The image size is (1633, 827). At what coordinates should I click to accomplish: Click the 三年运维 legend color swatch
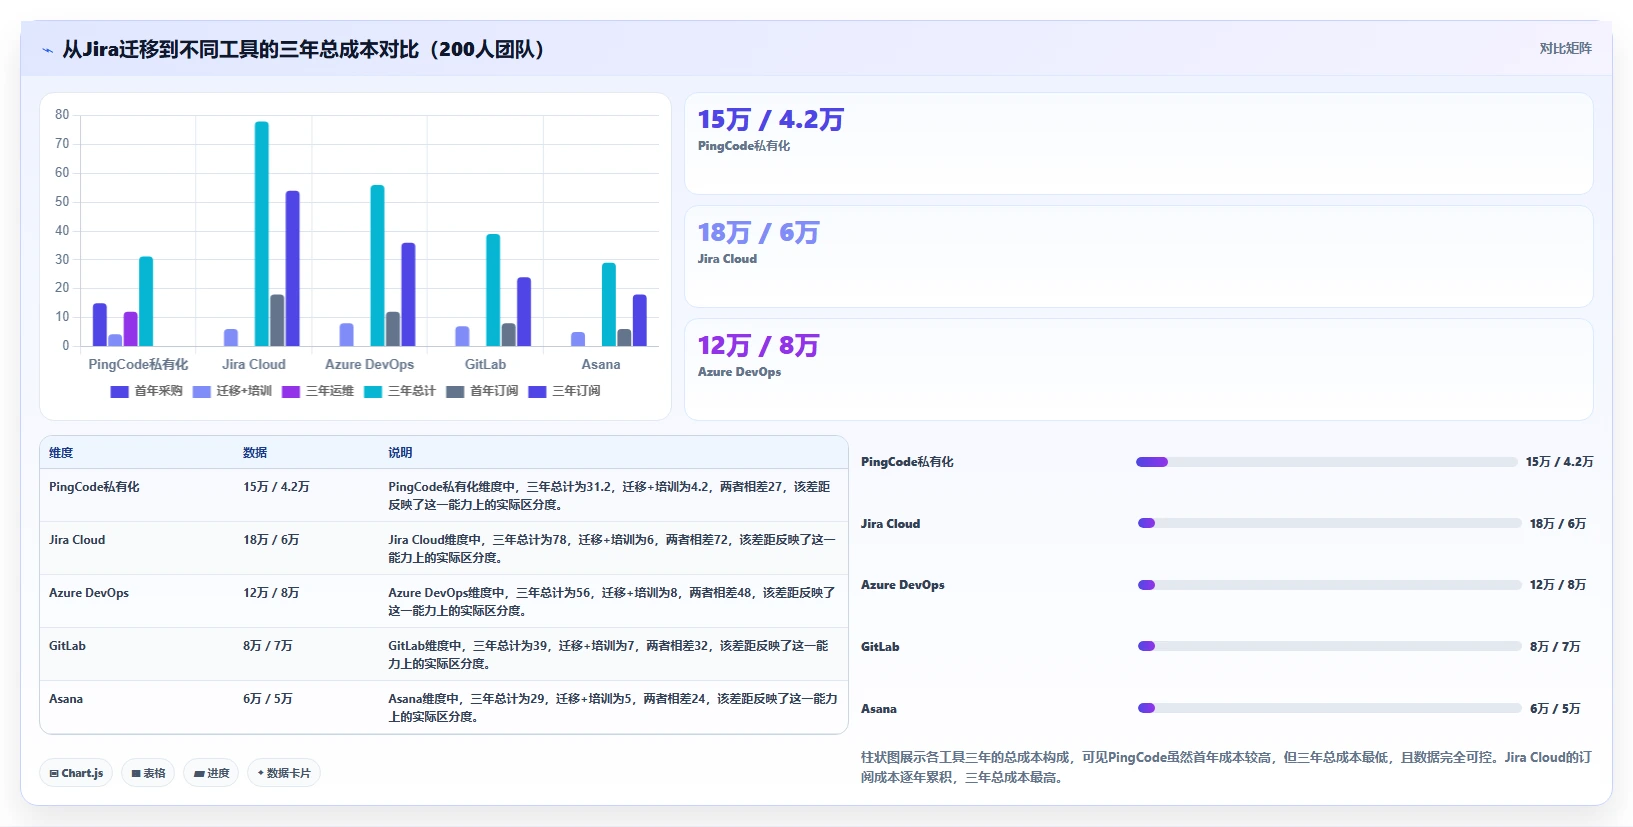[291, 391]
